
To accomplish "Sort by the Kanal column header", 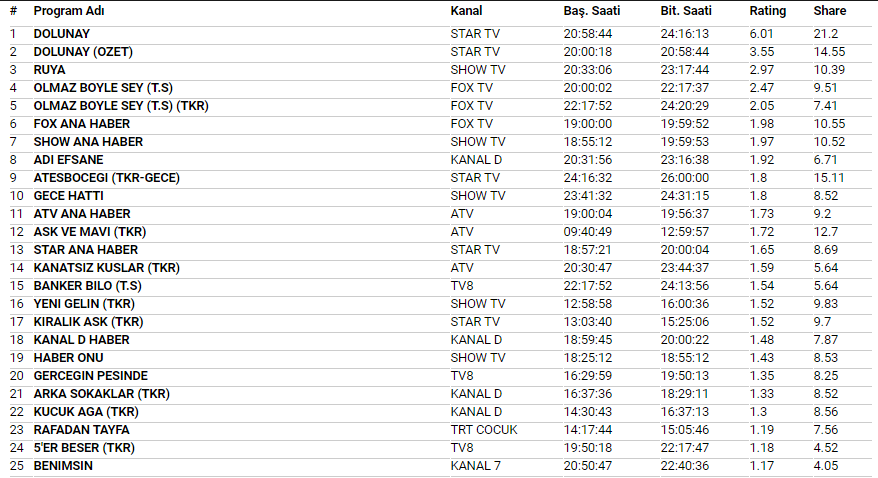I will click(466, 11).
